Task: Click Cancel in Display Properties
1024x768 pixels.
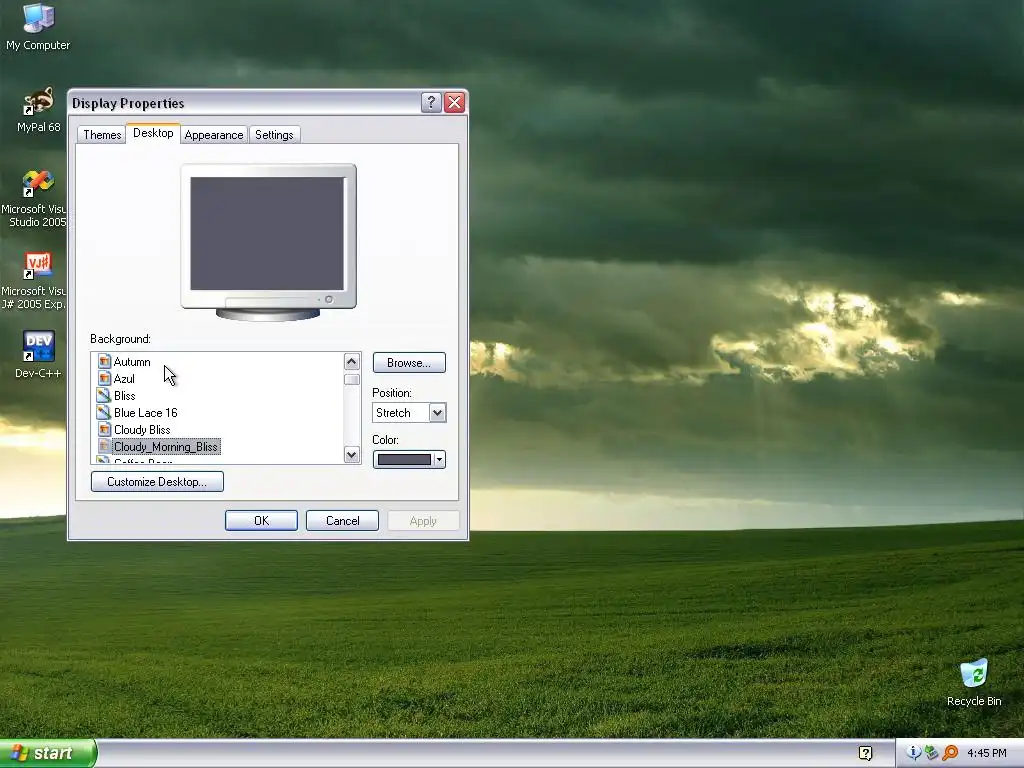Action: click(x=342, y=520)
